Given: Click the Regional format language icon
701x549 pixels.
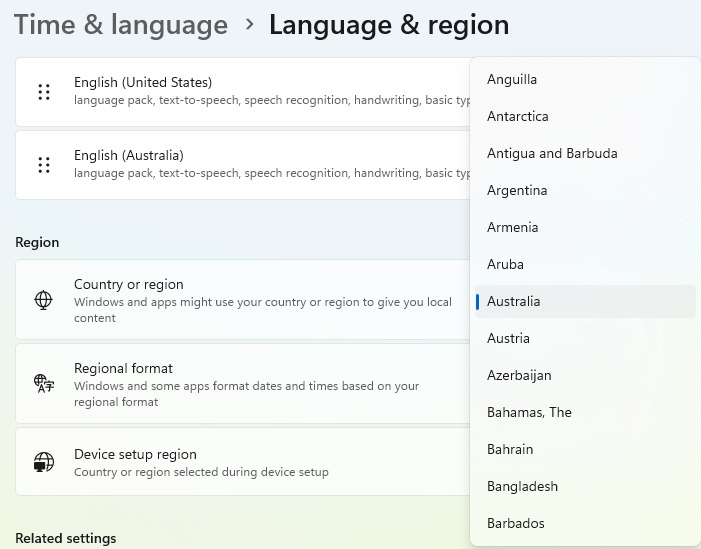Looking at the screenshot, I should click(x=44, y=384).
